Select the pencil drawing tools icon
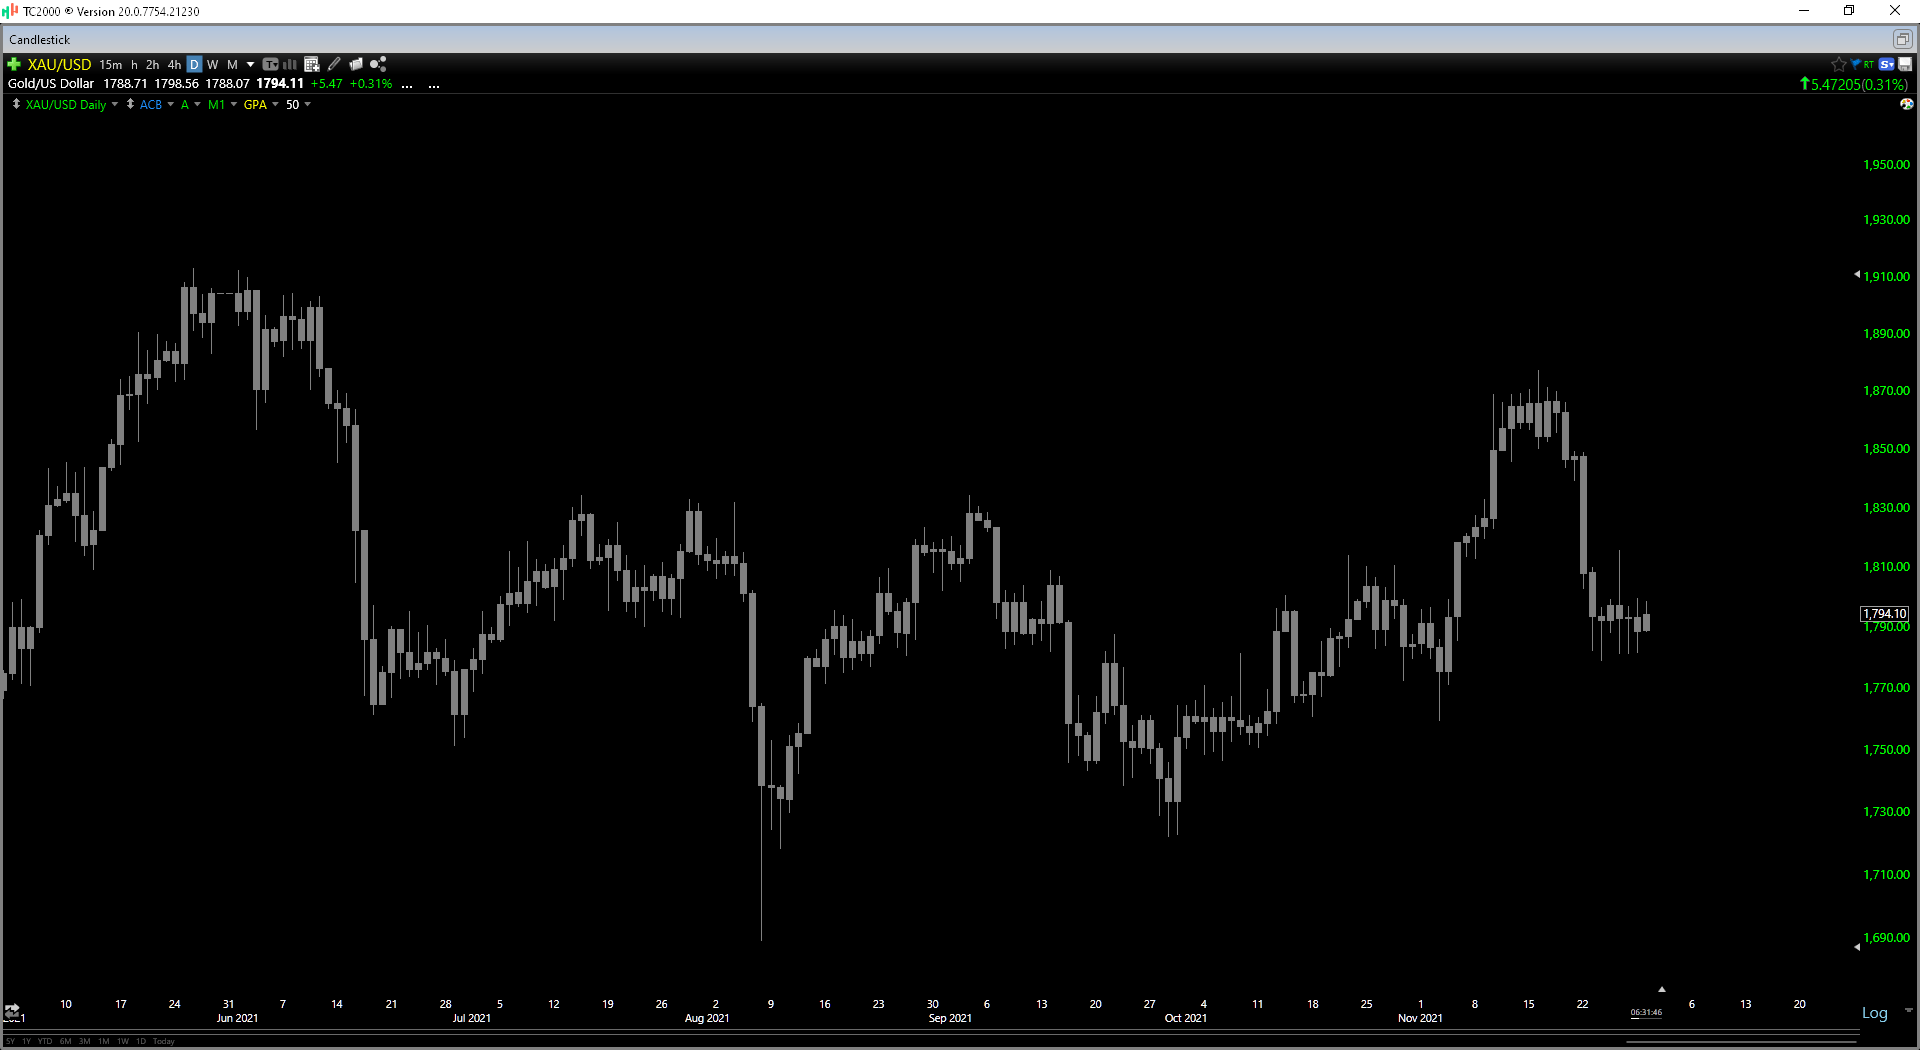This screenshot has width=1920, height=1050. (x=334, y=64)
